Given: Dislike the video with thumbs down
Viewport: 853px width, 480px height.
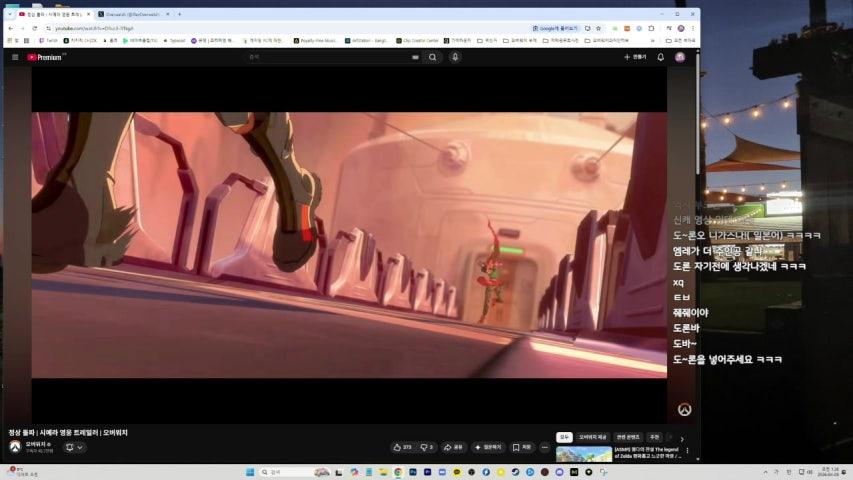Looking at the screenshot, I should [426, 447].
